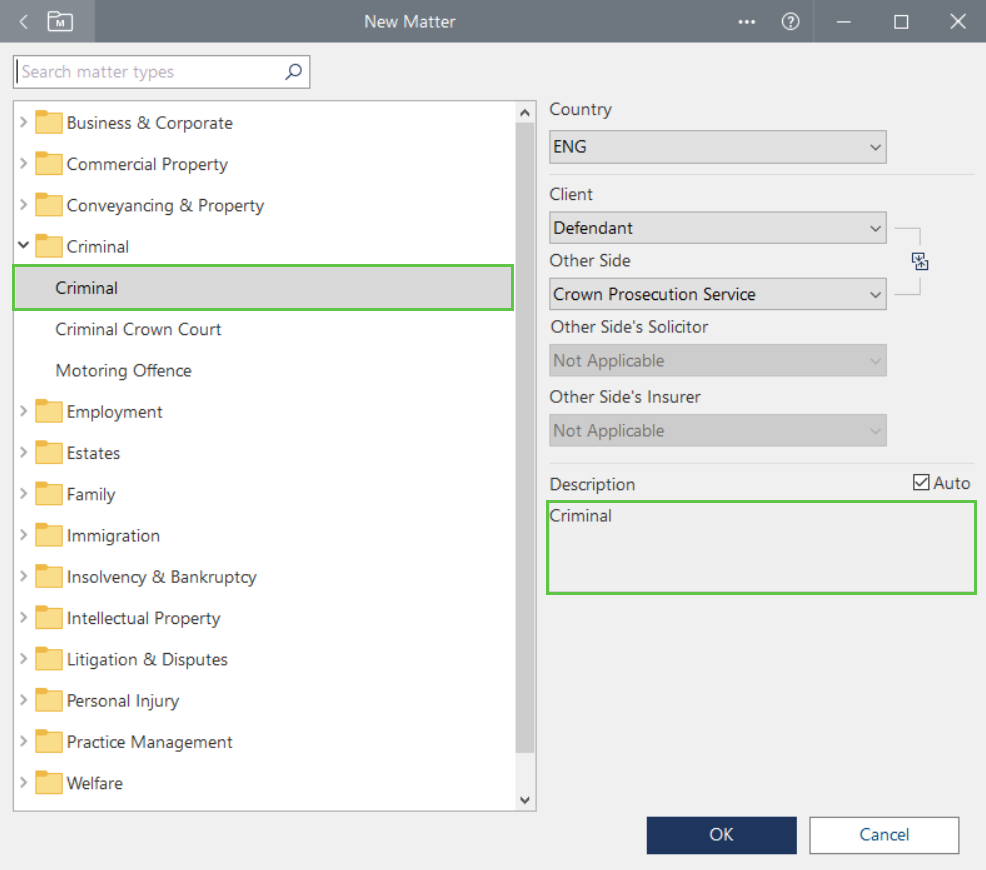Click the back arrow in title bar

tap(24, 21)
